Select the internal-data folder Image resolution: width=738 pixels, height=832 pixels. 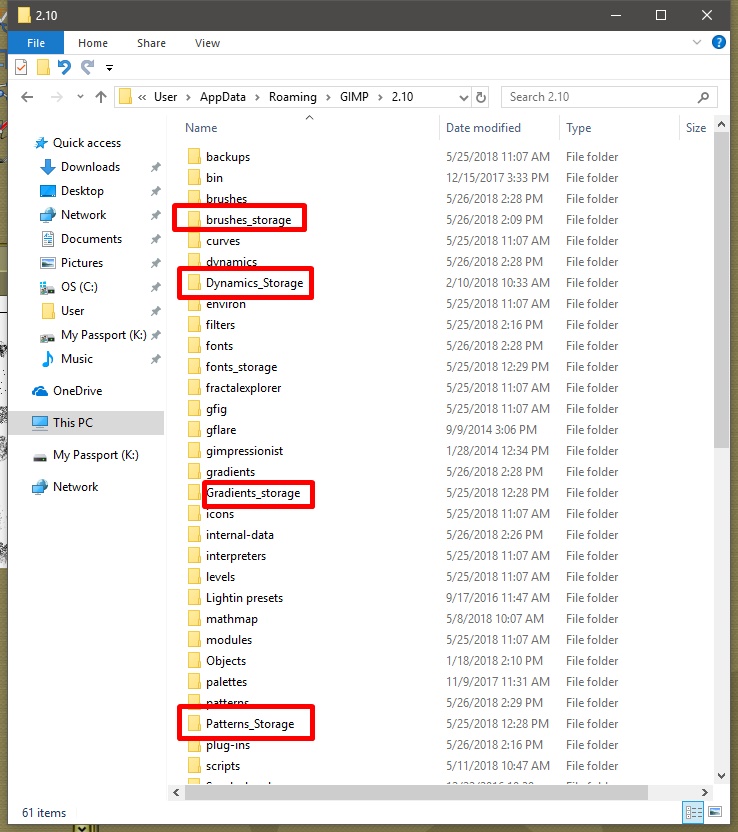240,535
